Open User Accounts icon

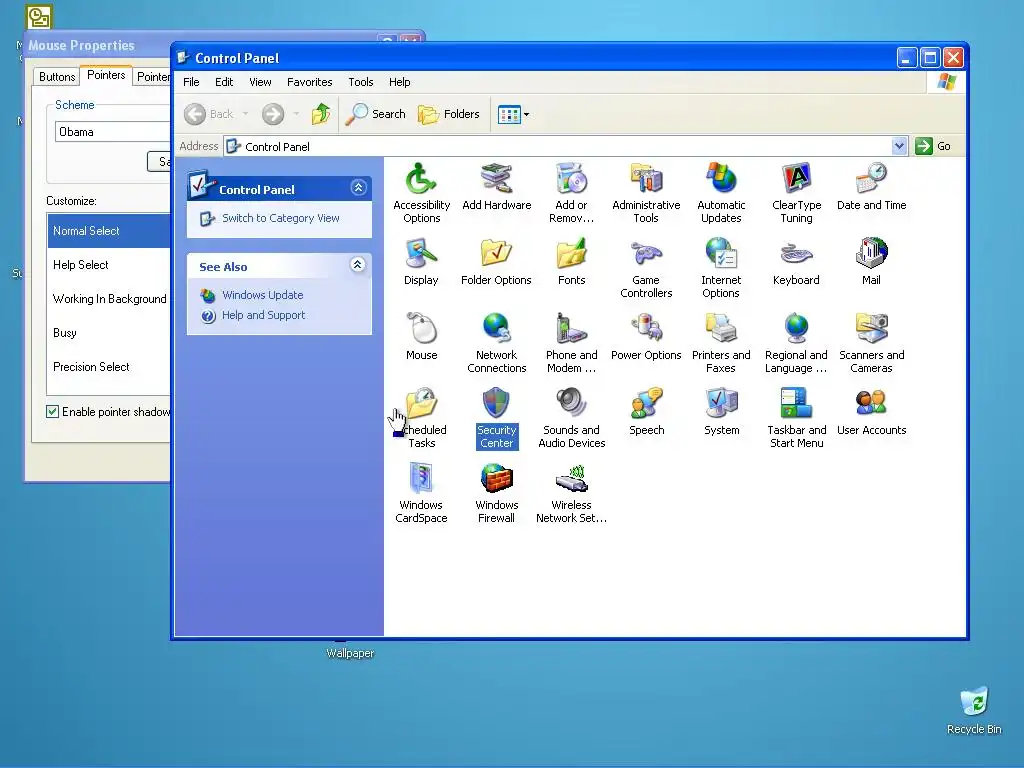tap(871, 412)
